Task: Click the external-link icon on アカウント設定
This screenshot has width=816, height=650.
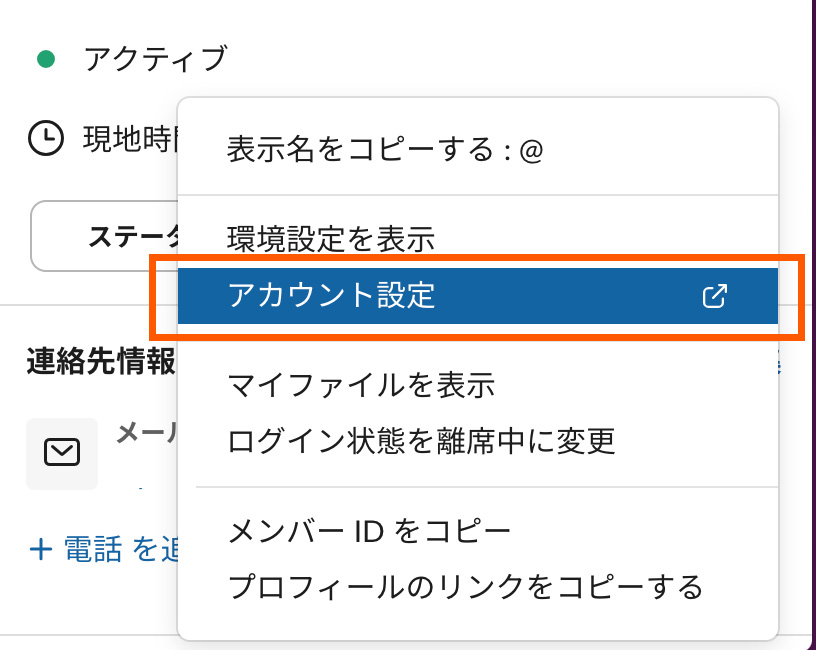Action: pos(715,296)
